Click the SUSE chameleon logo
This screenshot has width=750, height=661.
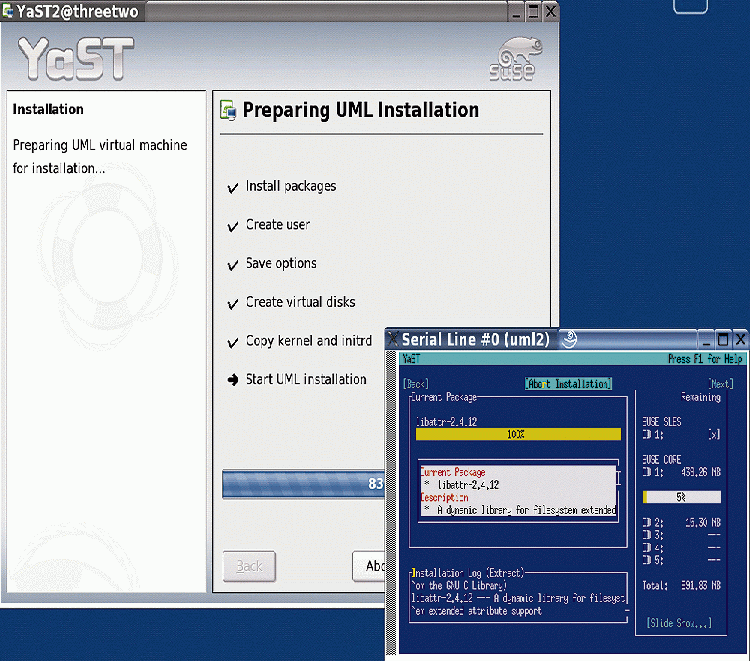[x=516, y=58]
